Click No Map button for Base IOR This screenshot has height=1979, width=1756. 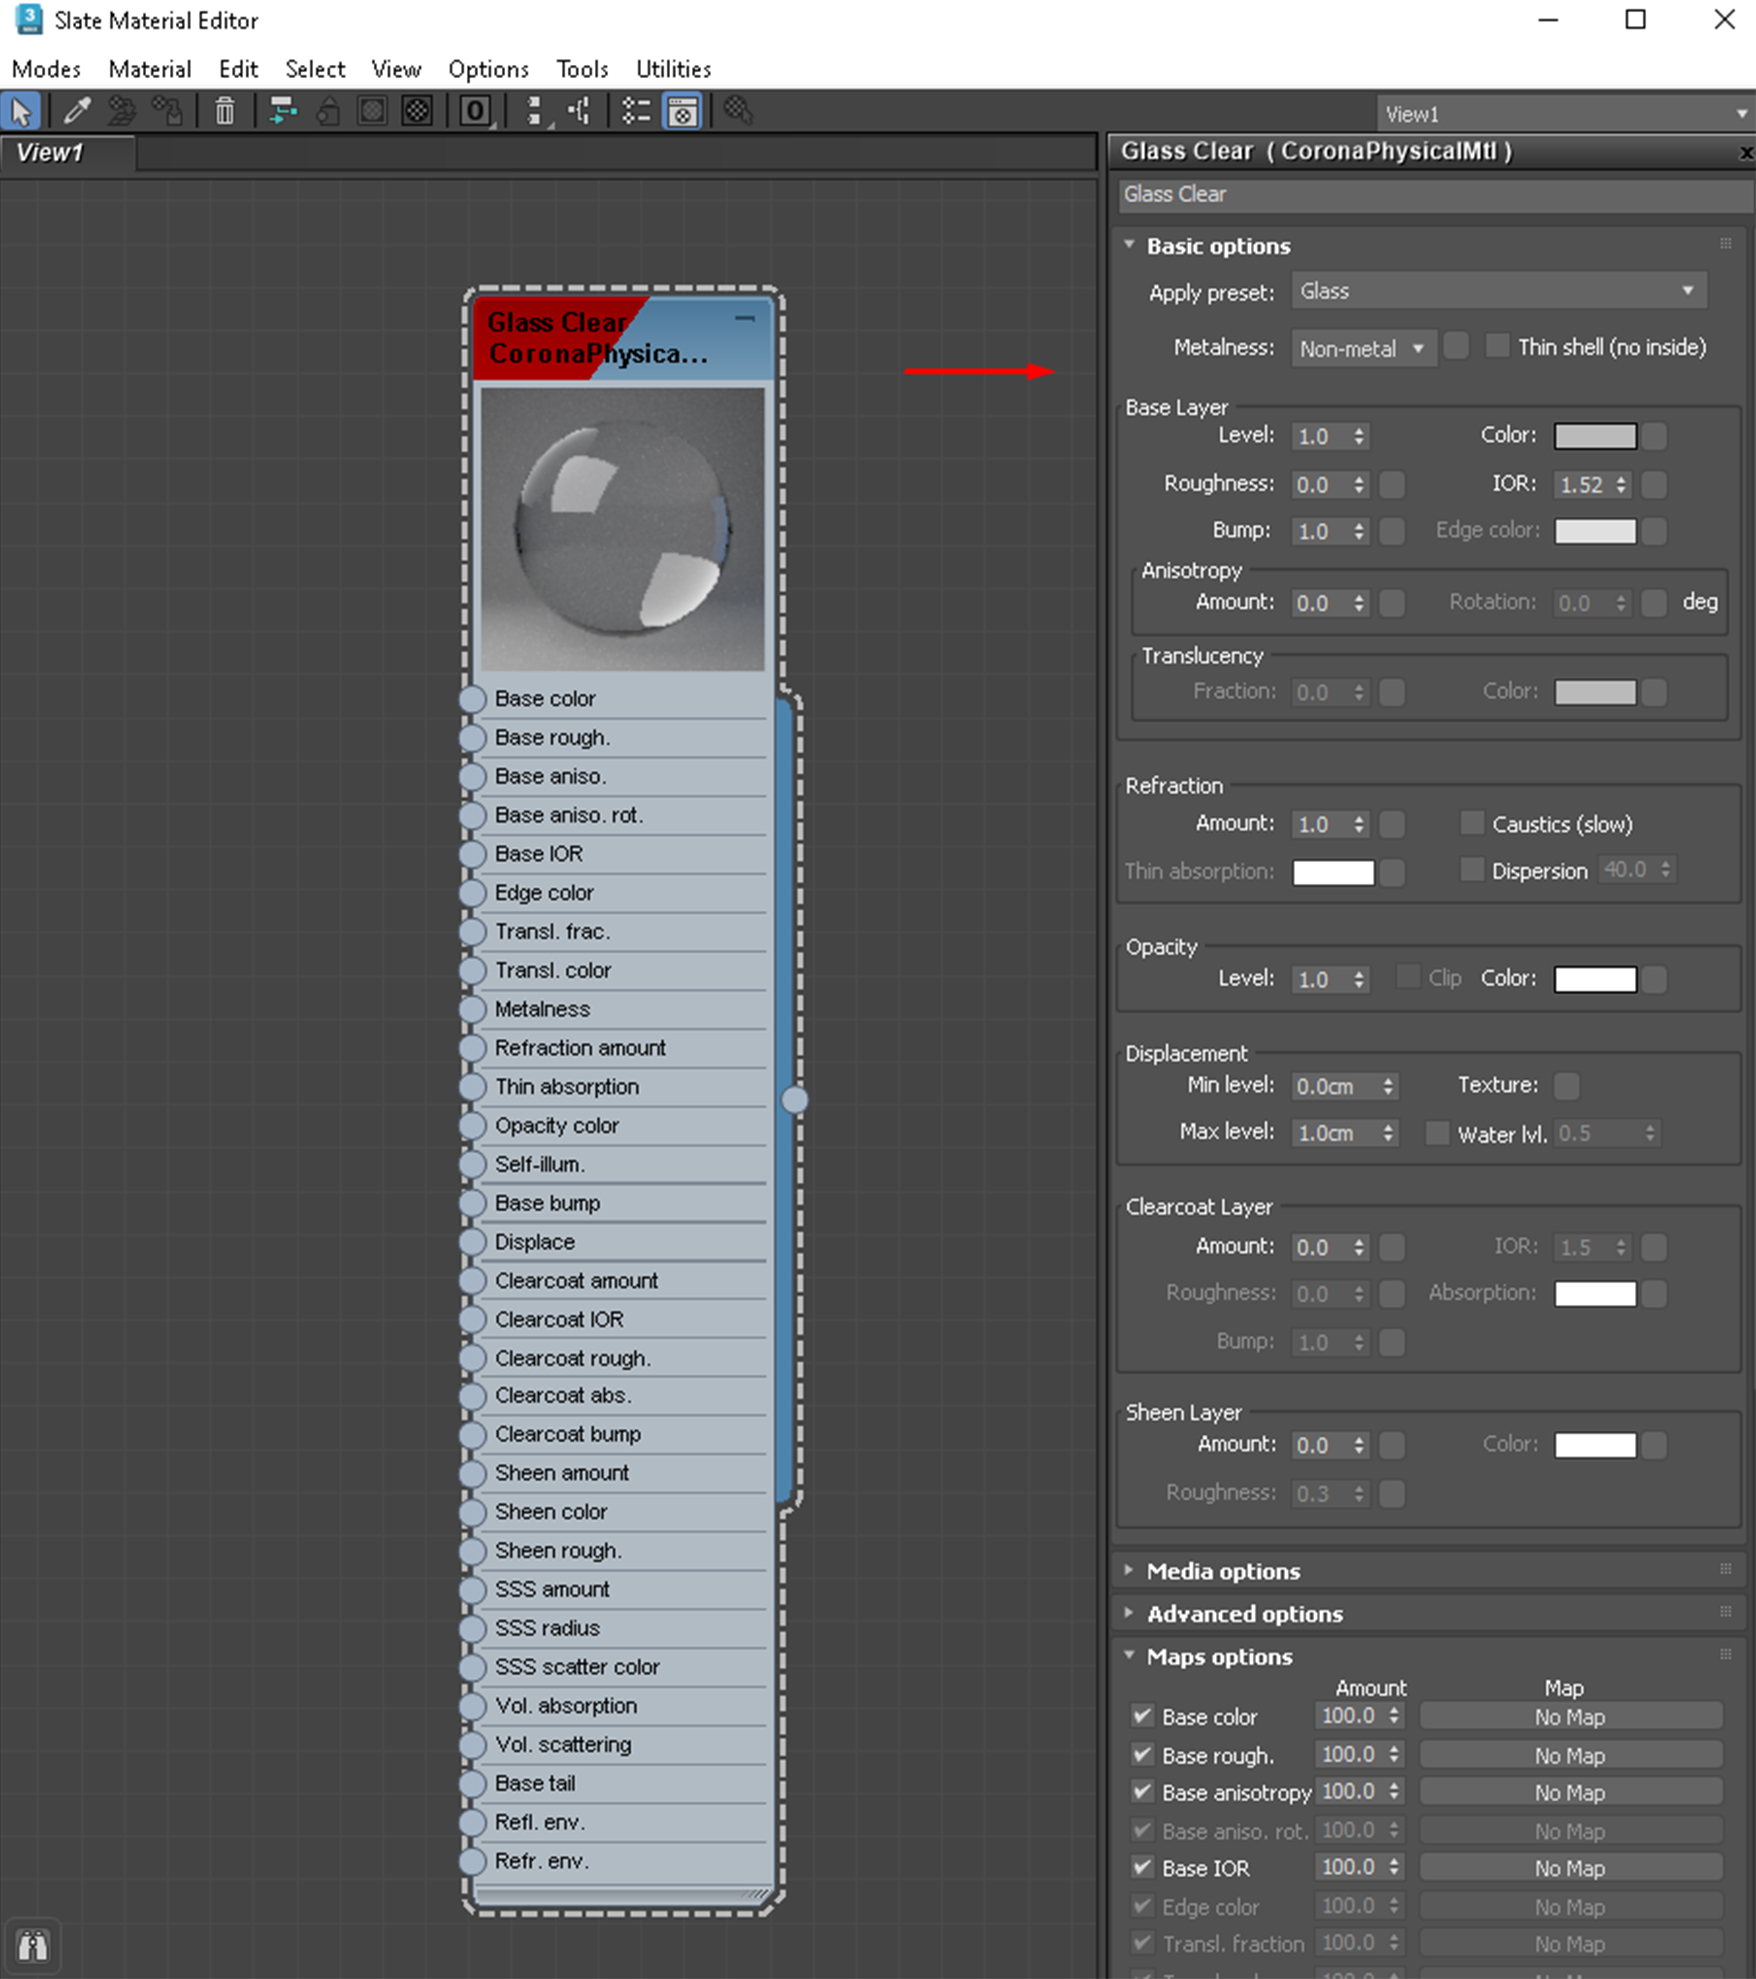click(x=1570, y=1868)
